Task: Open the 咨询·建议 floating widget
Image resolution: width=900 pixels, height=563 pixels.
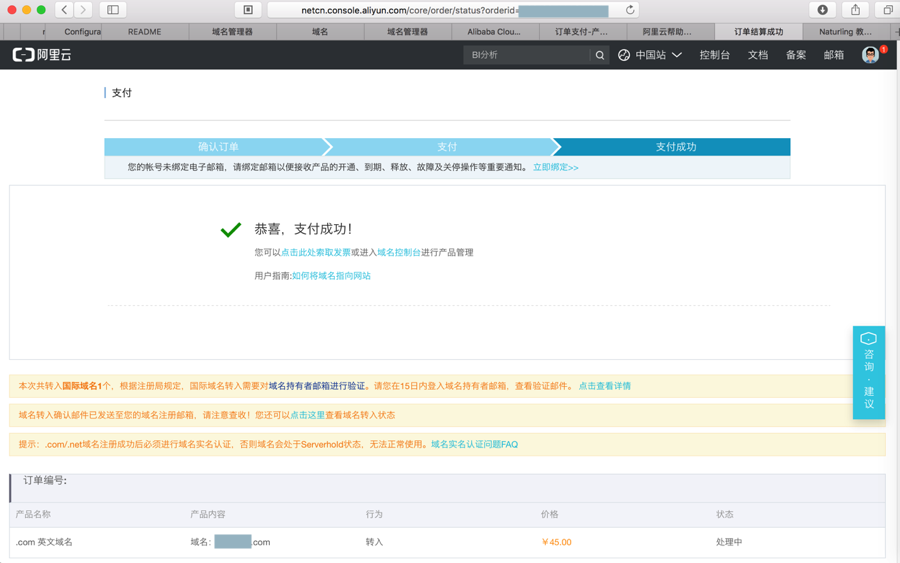Action: (x=868, y=372)
